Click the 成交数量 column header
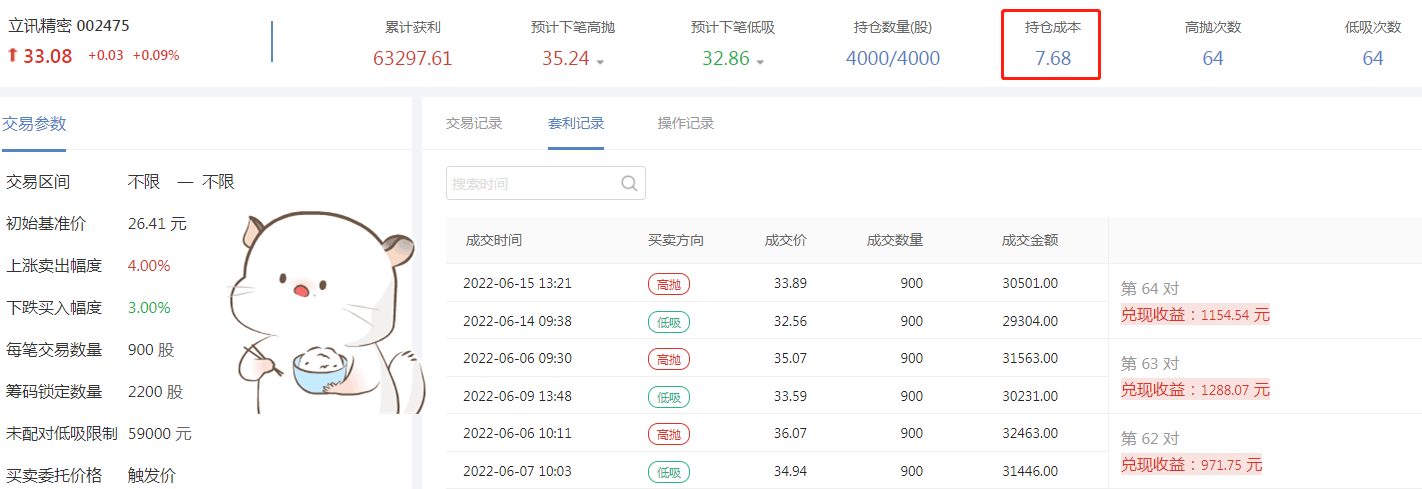Screen dimensions: 1422x489 895,240
